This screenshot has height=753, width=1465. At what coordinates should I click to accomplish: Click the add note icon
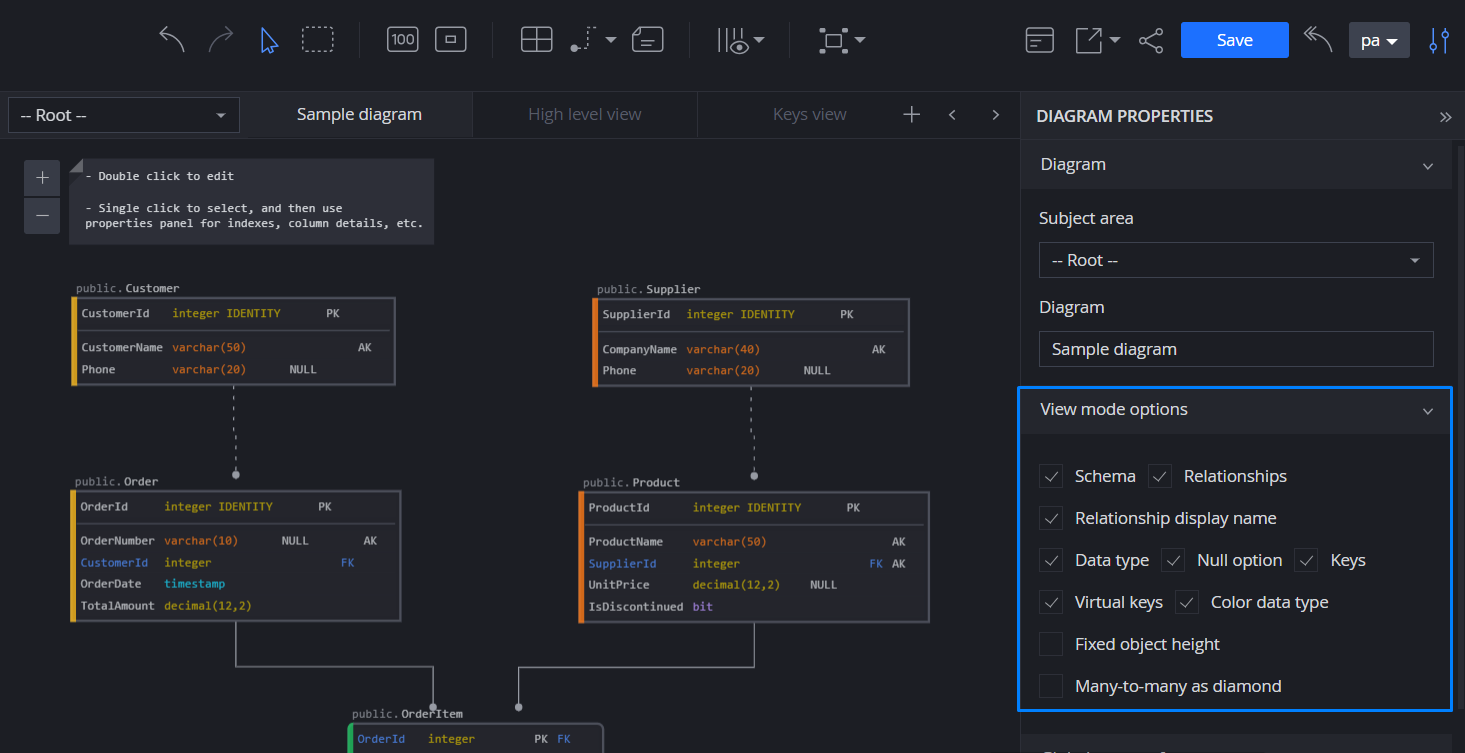pos(647,39)
